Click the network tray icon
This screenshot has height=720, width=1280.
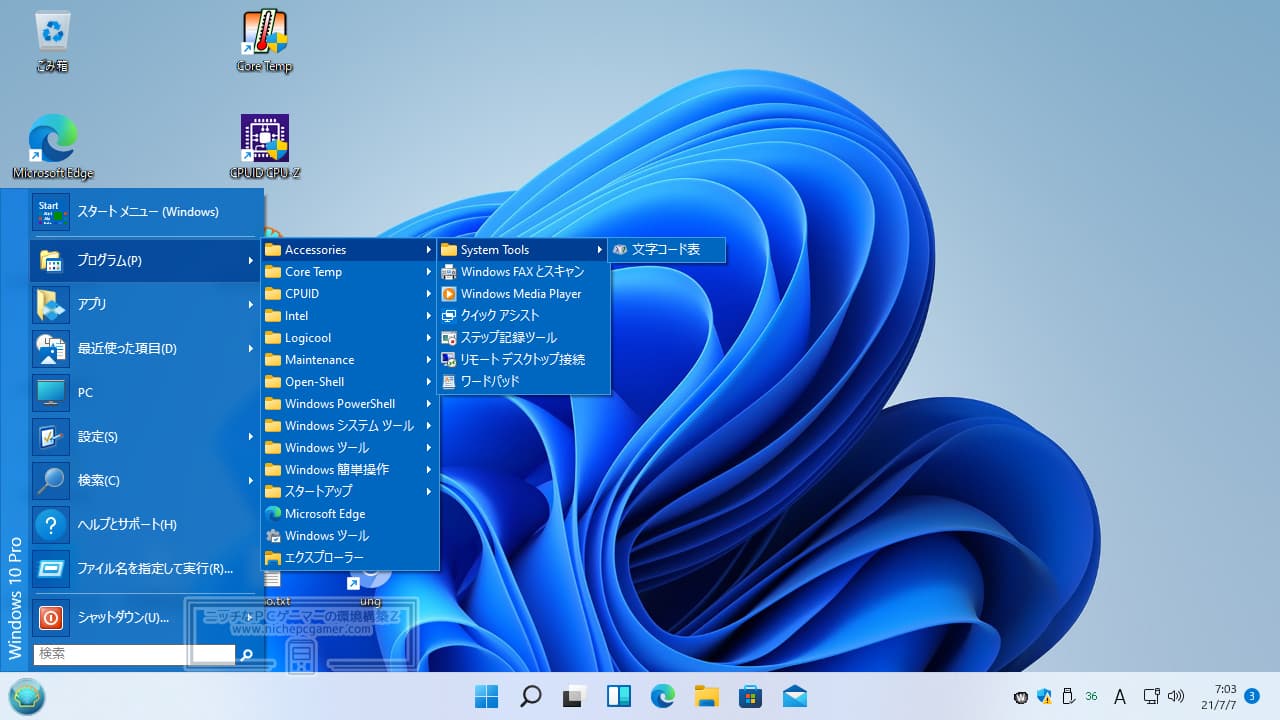[1151, 696]
